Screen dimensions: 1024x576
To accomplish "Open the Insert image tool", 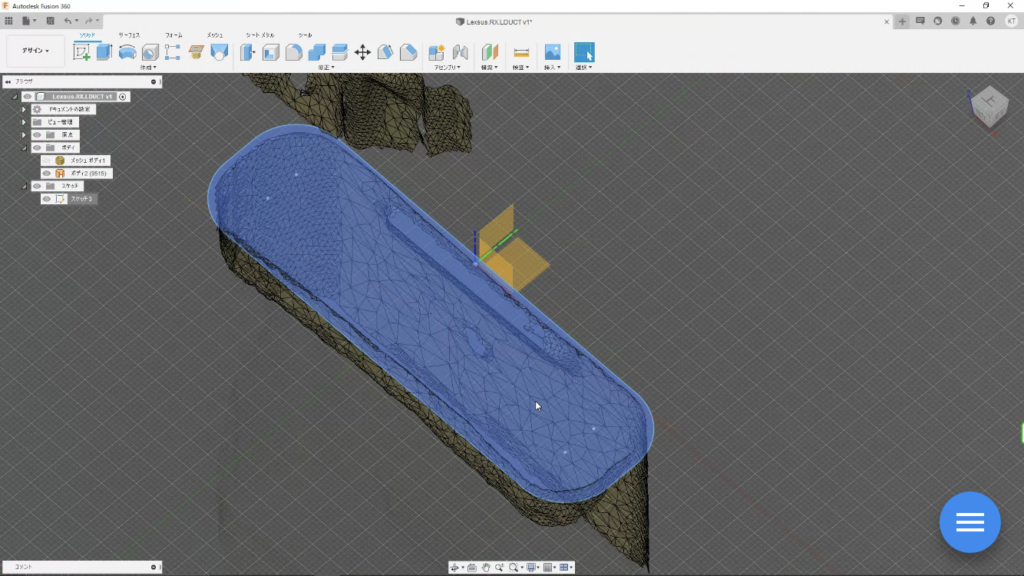I will click(552, 52).
